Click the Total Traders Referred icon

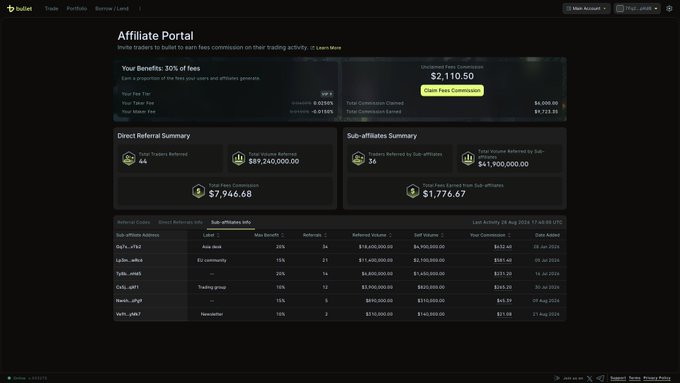128,158
